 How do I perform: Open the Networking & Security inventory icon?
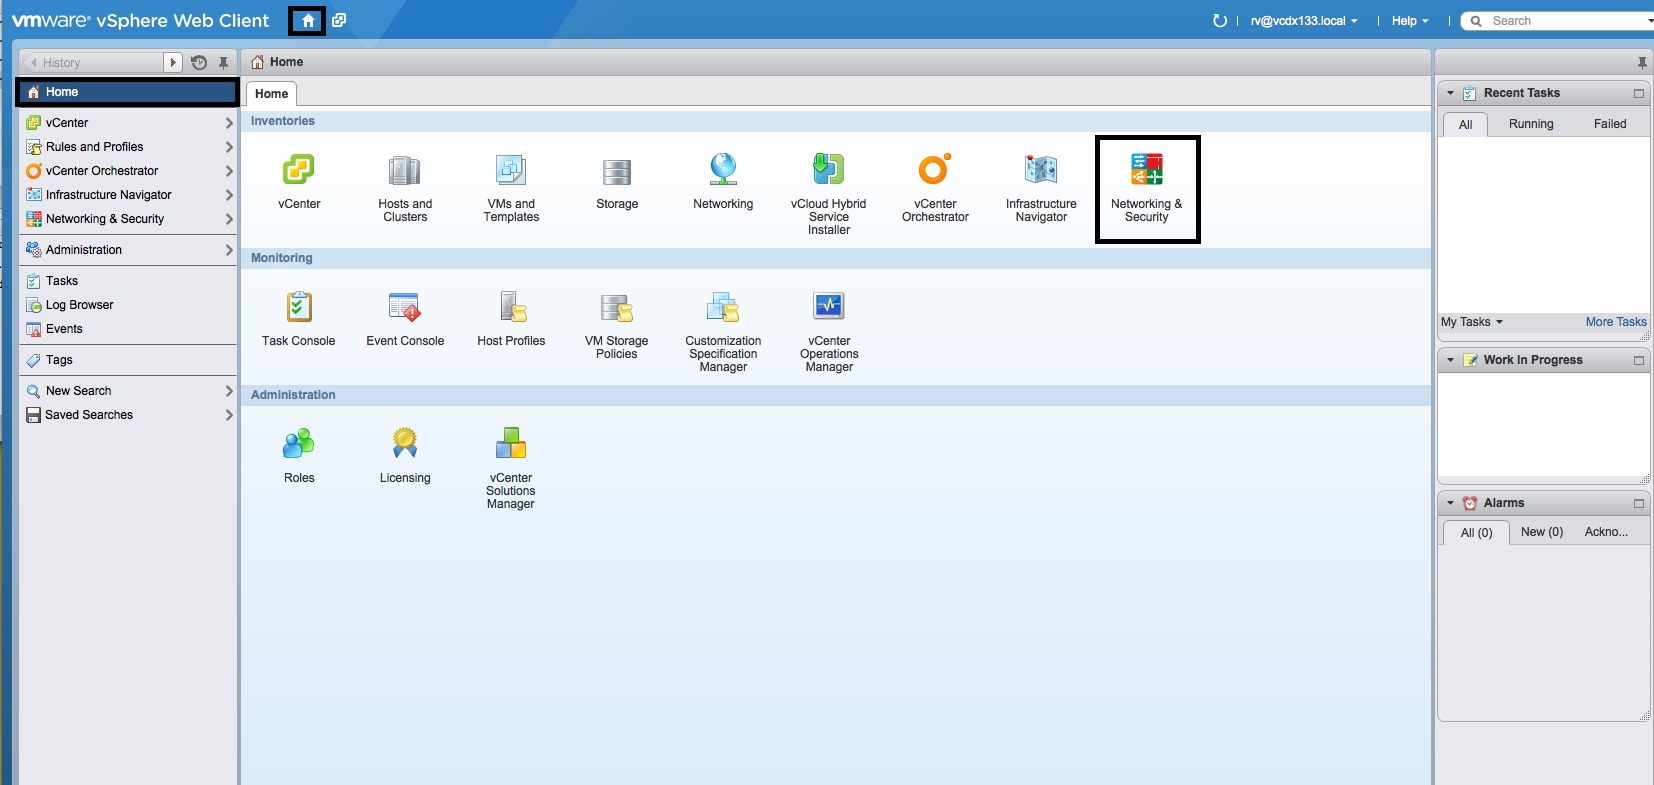tap(1146, 171)
